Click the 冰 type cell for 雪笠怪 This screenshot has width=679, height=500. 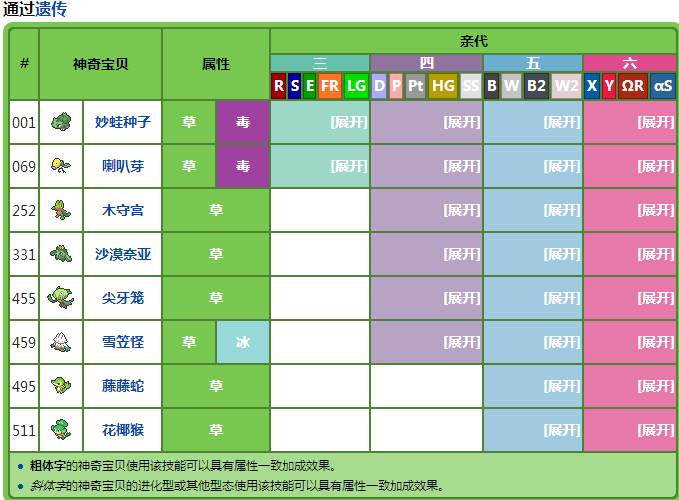[243, 342]
